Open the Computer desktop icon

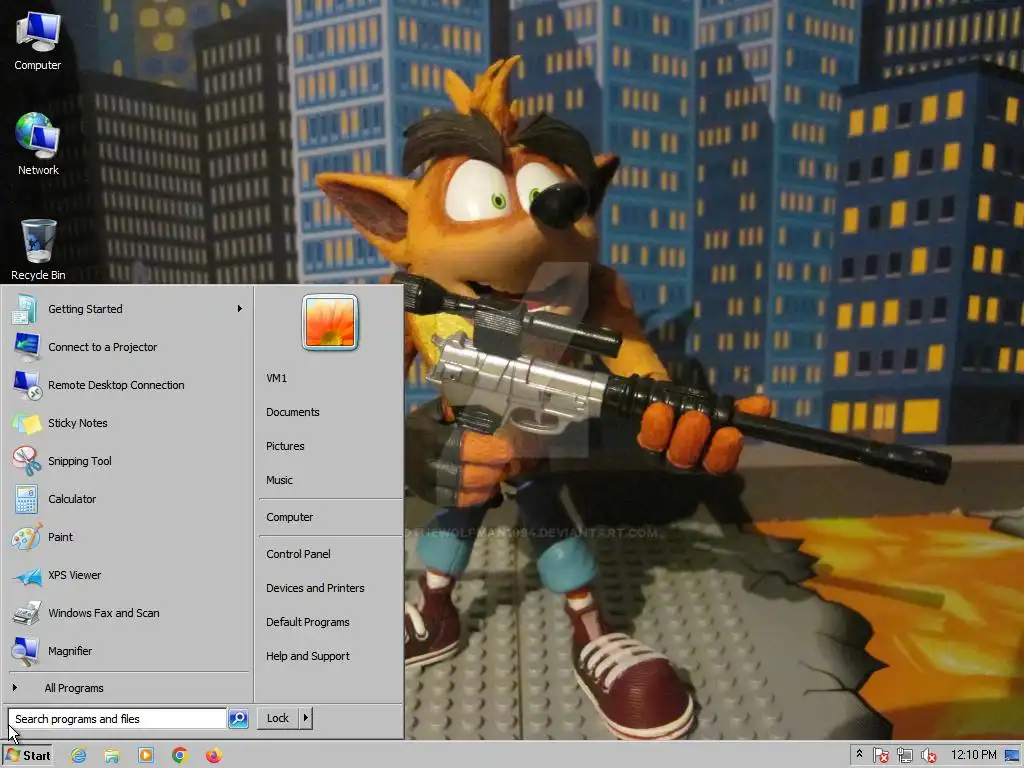pos(37,39)
